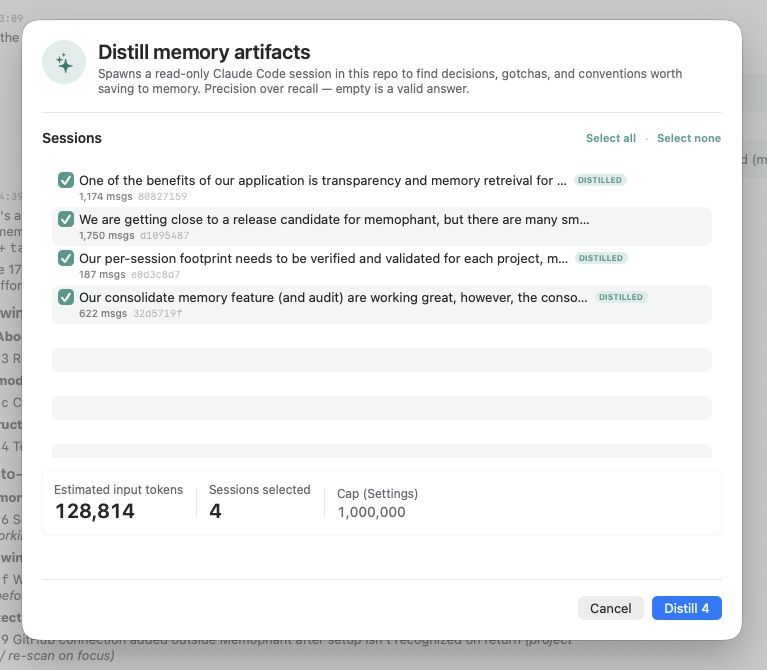Click the '1,174 msgs' count
This screenshot has height=670, width=767.
click(106, 197)
